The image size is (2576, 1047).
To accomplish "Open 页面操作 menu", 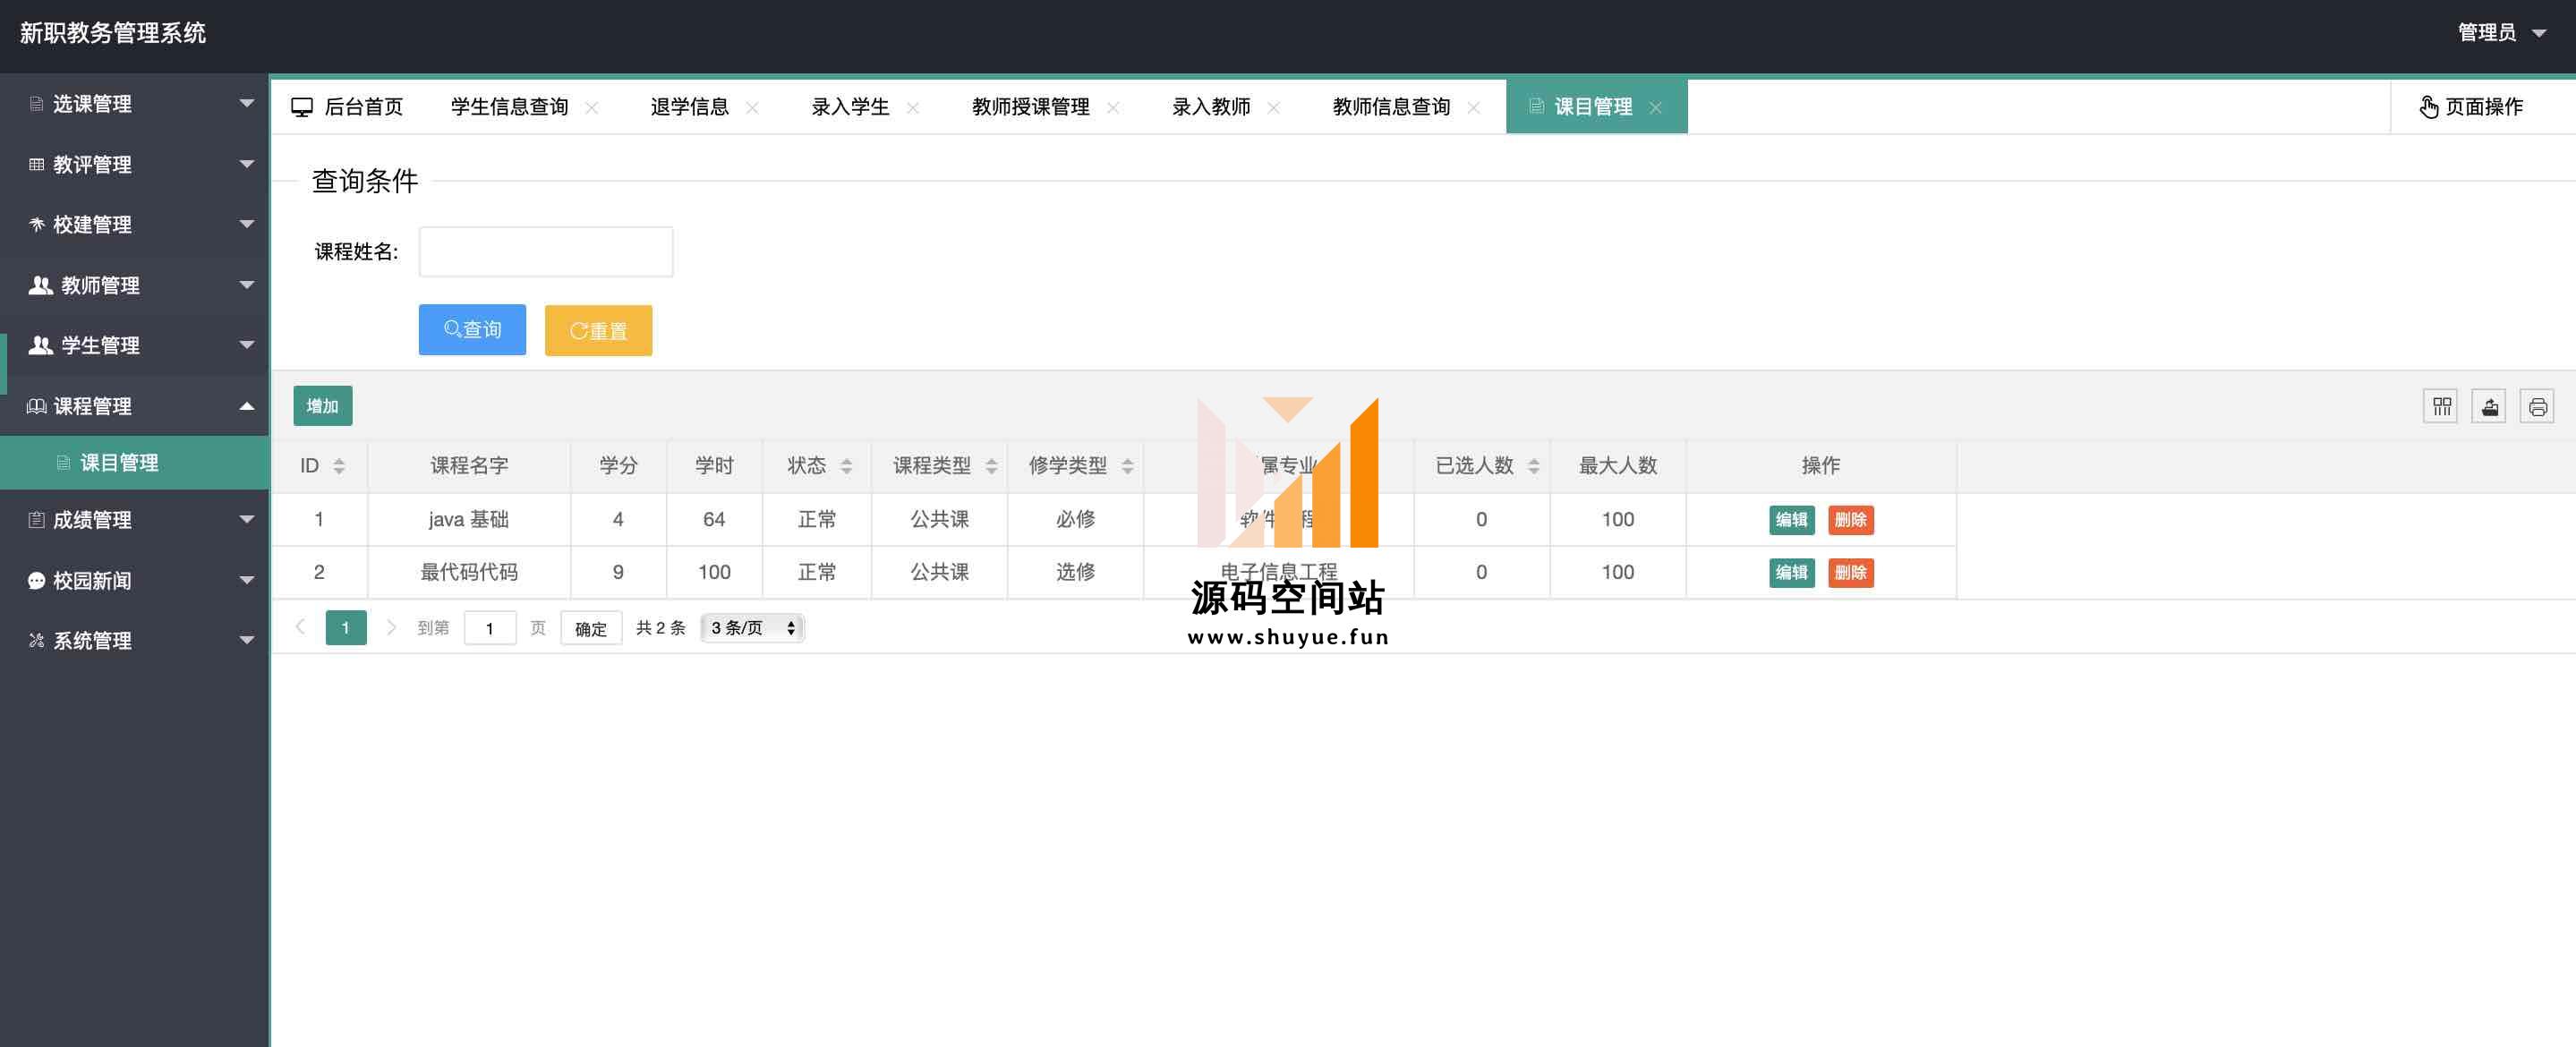I will coord(2472,107).
